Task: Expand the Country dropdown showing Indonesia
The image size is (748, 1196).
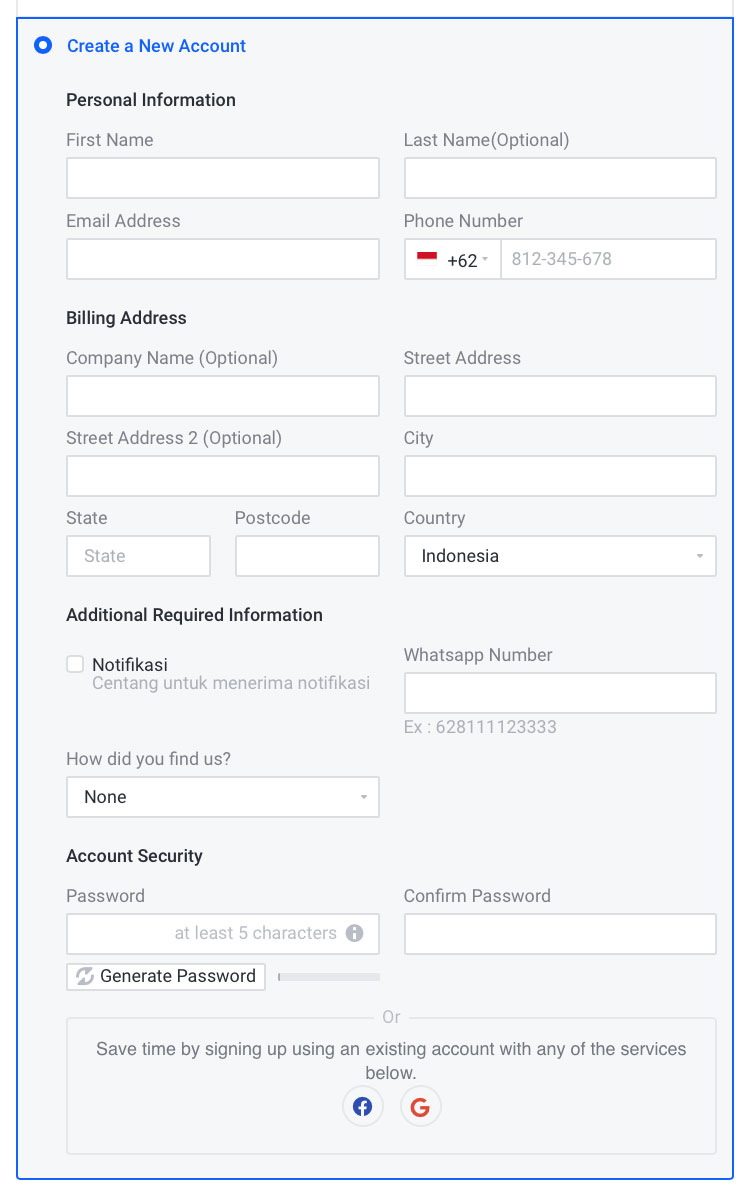Action: pos(560,556)
